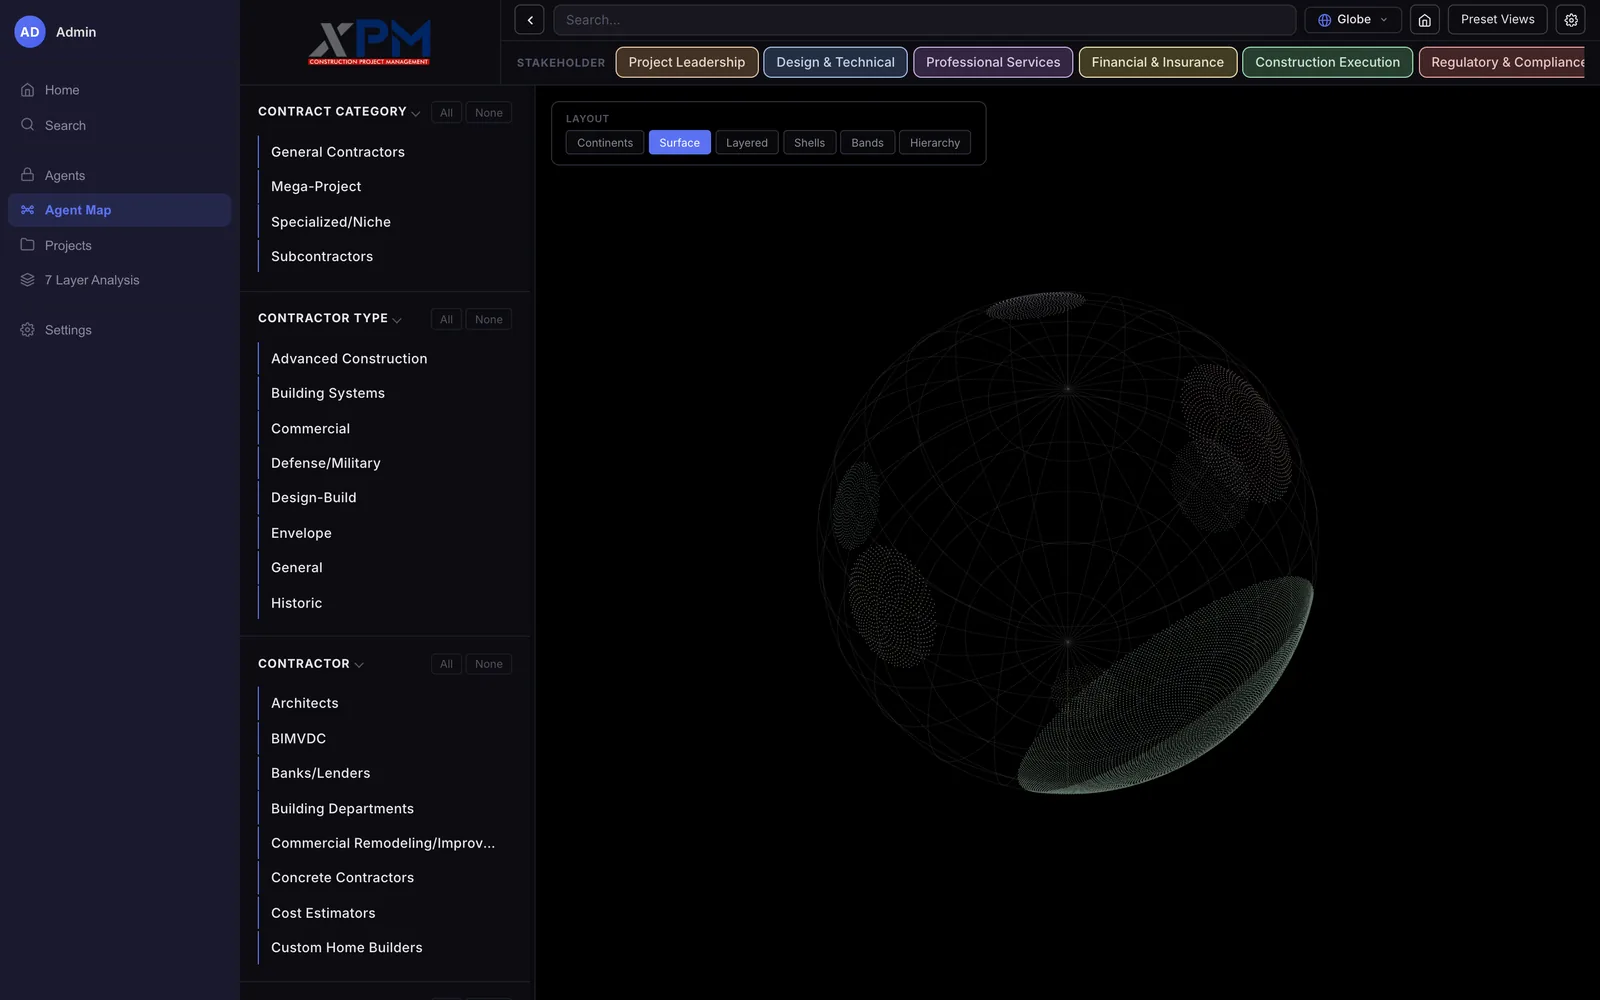Click the AD user avatar
The width and height of the screenshot is (1600, 1000).
coord(30,32)
